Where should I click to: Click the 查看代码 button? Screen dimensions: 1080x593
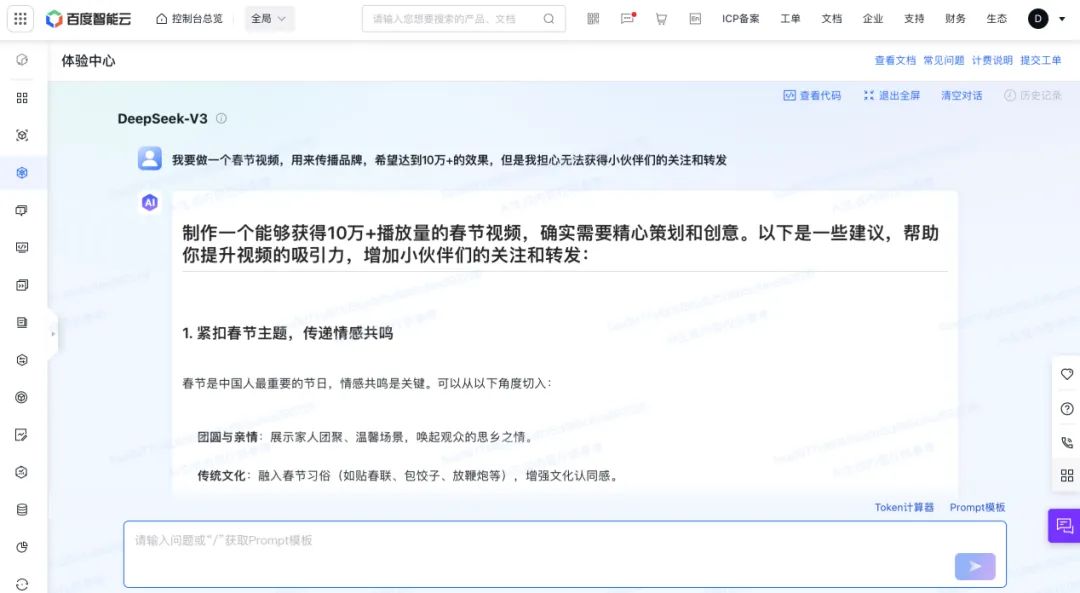[x=812, y=96]
